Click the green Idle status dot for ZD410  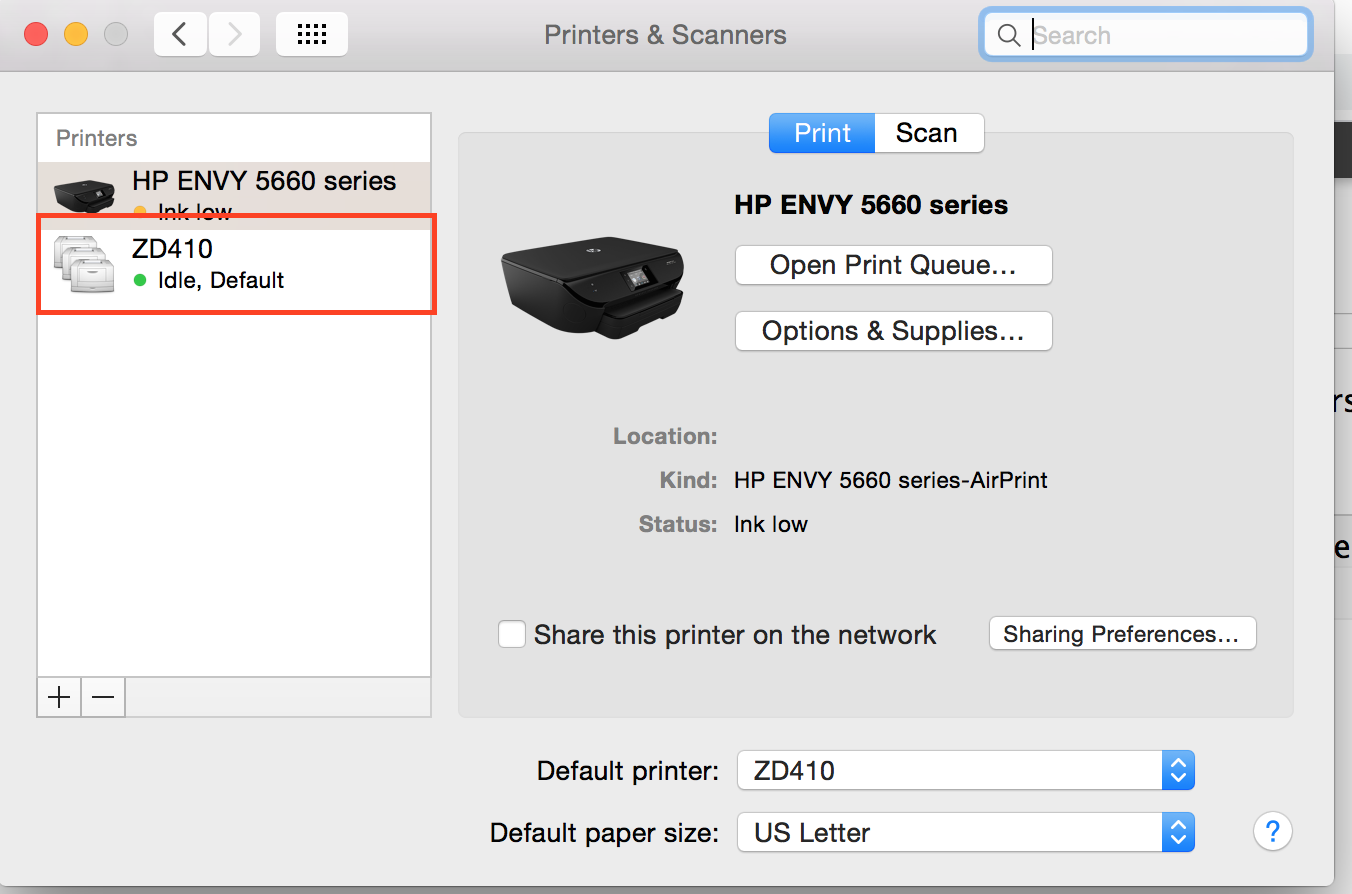[x=140, y=281]
